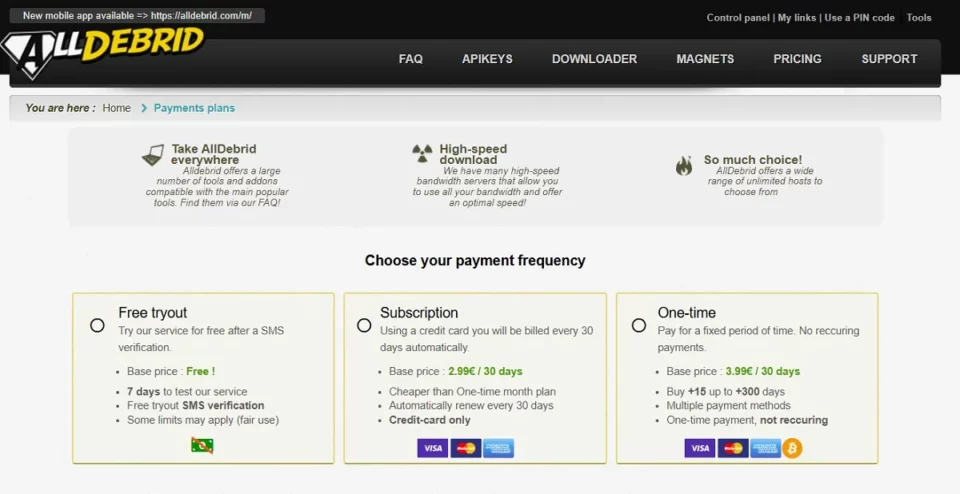The image size is (960, 494).
Task: Click the green Free ! price text
Action: click(x=201, y=372)
